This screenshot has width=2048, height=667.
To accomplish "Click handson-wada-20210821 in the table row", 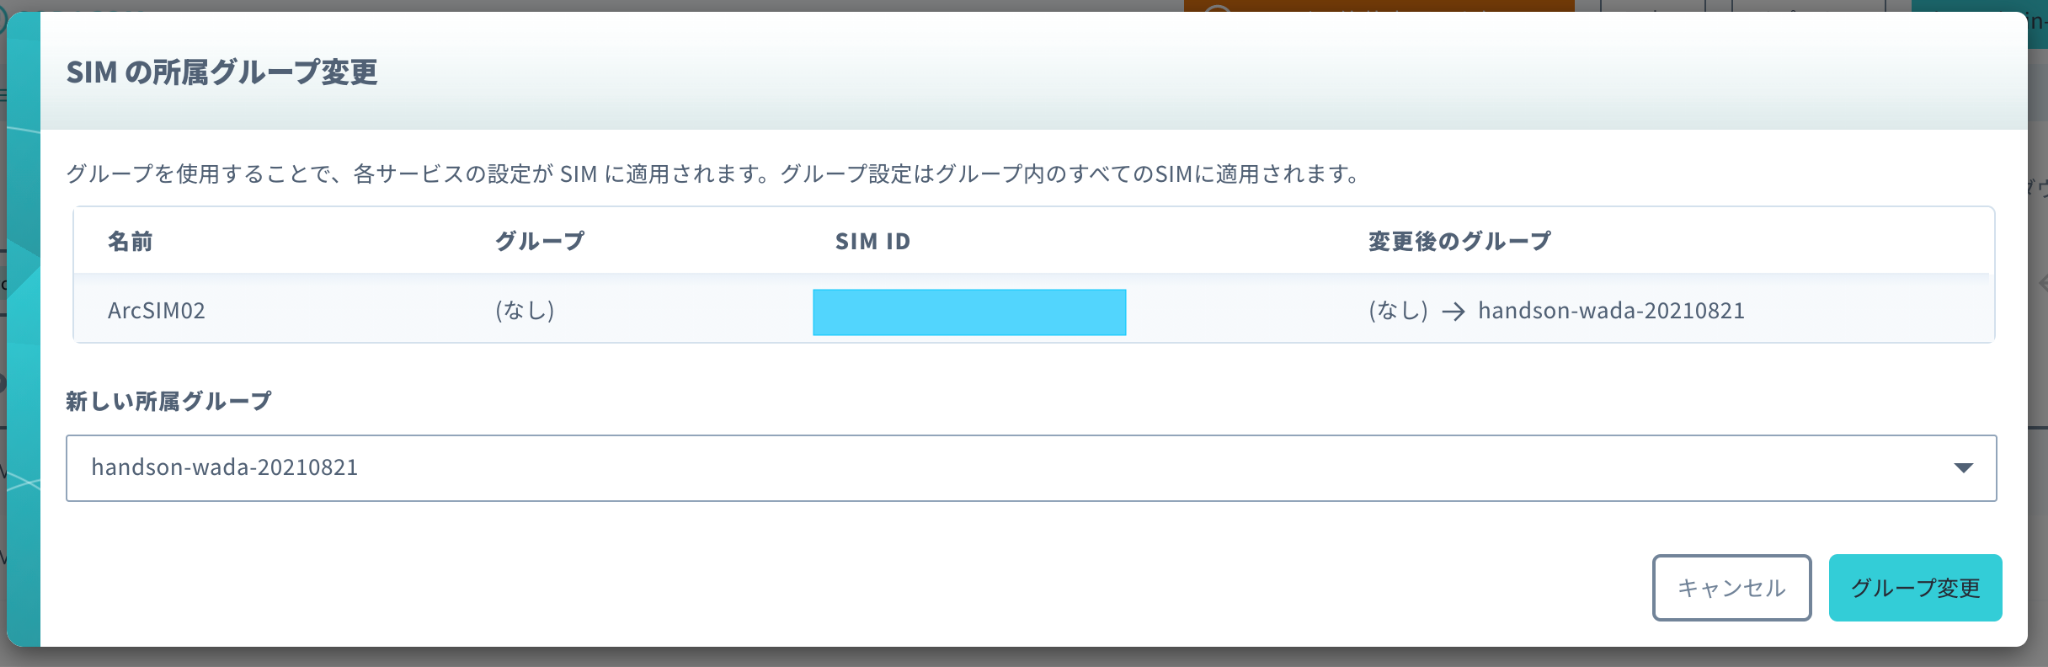I will pyautogui.click(x=1611, y=311).
